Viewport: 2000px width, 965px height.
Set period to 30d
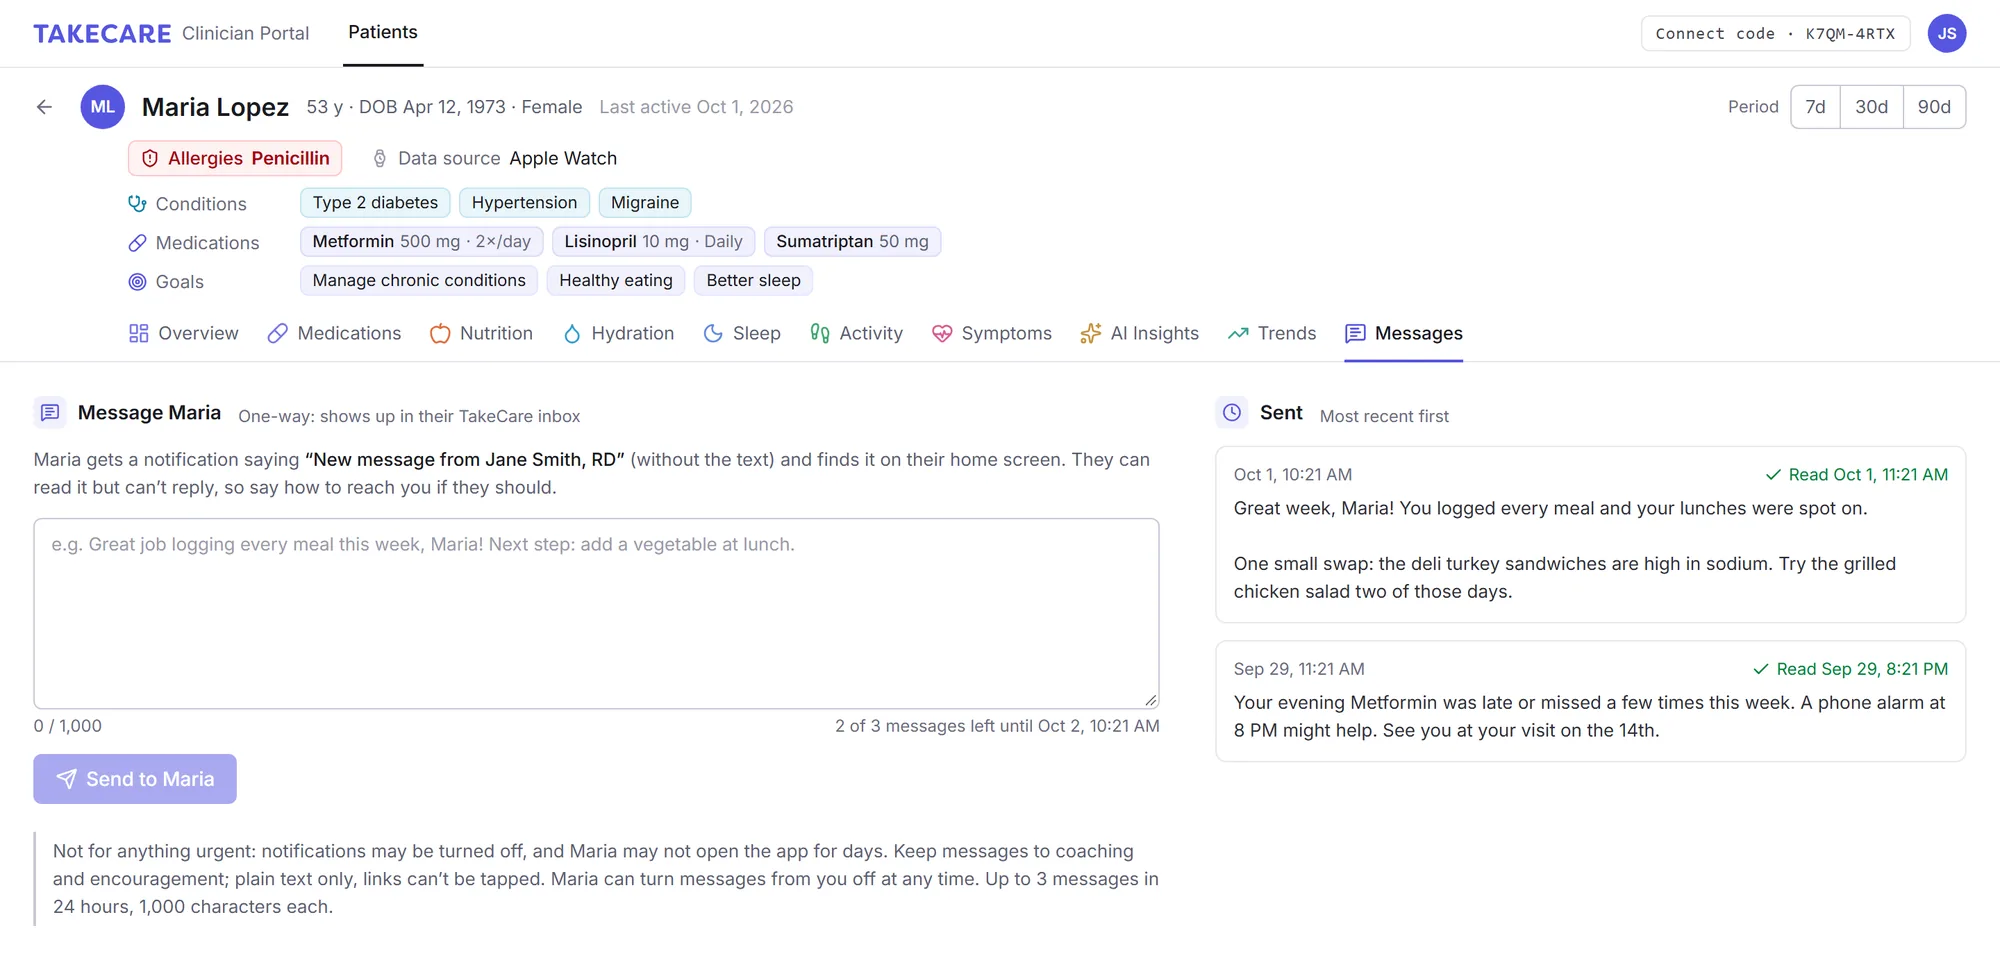tap(1871, 107)
